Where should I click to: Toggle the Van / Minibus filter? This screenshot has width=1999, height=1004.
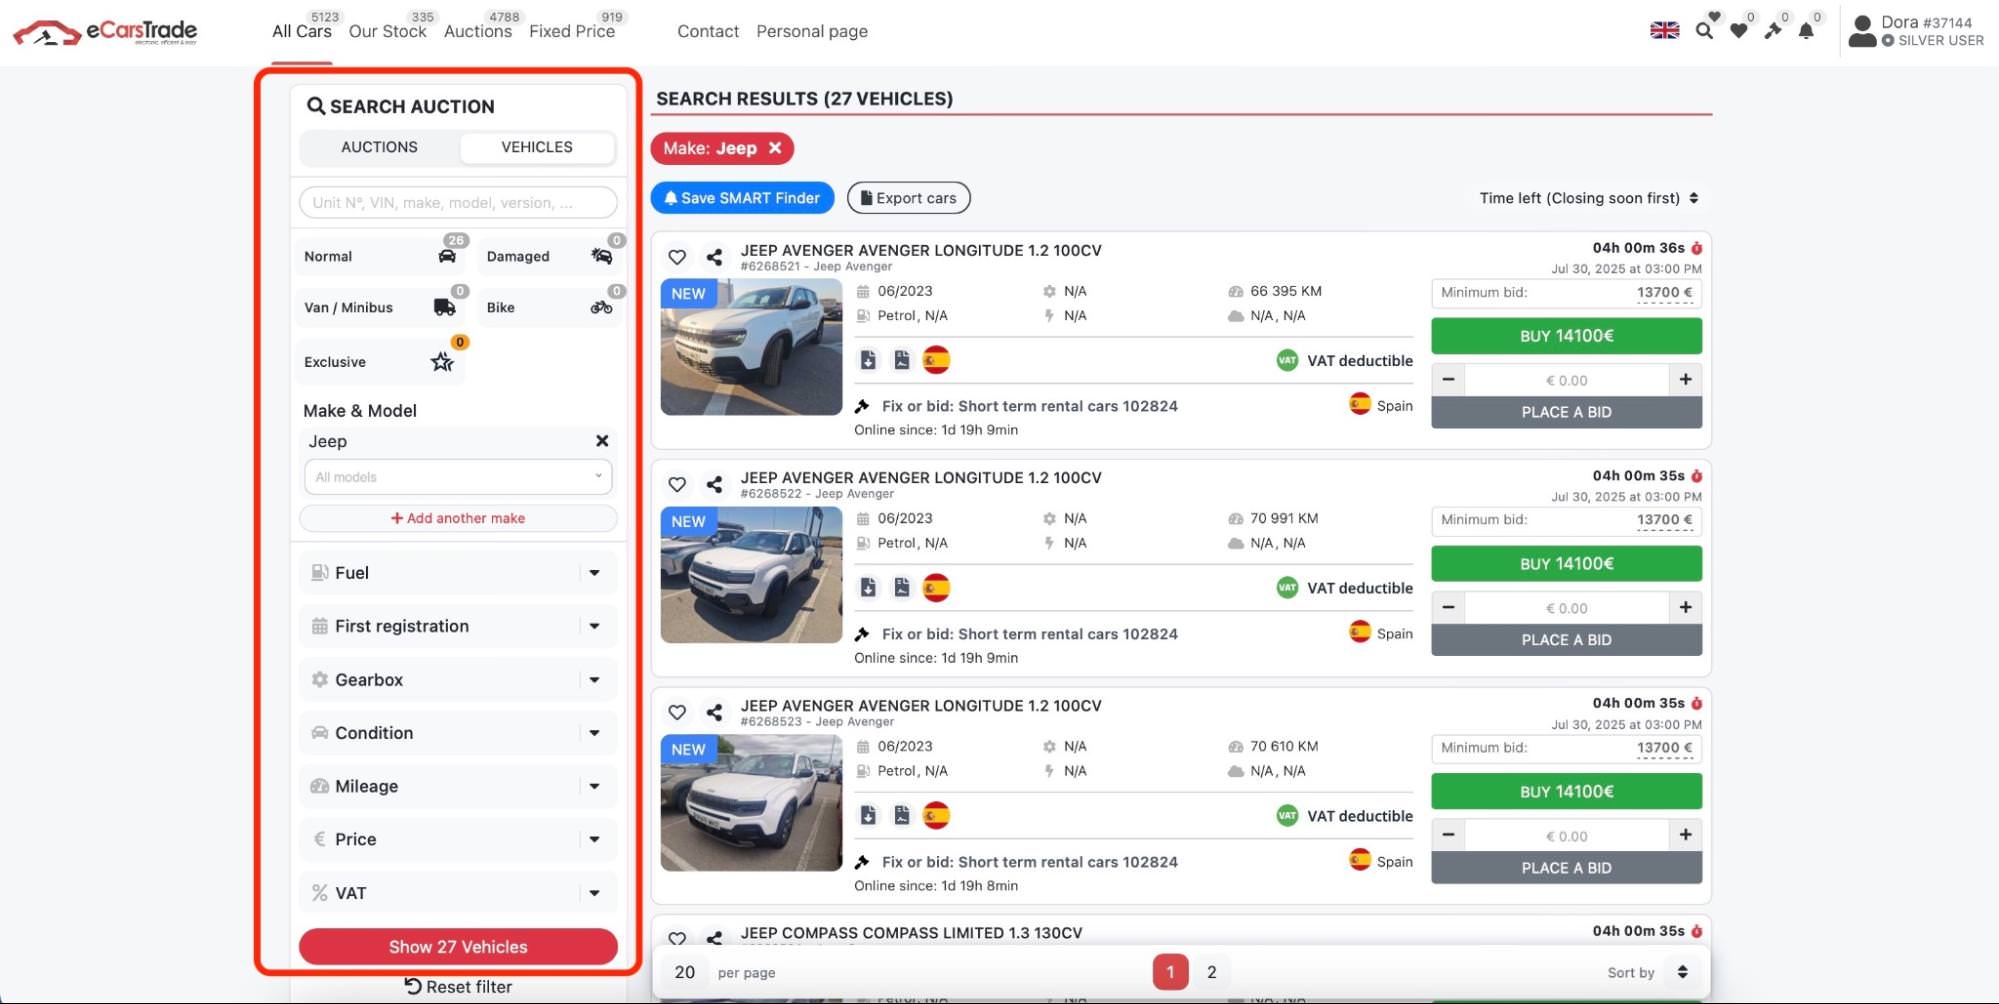click(381, 307)
